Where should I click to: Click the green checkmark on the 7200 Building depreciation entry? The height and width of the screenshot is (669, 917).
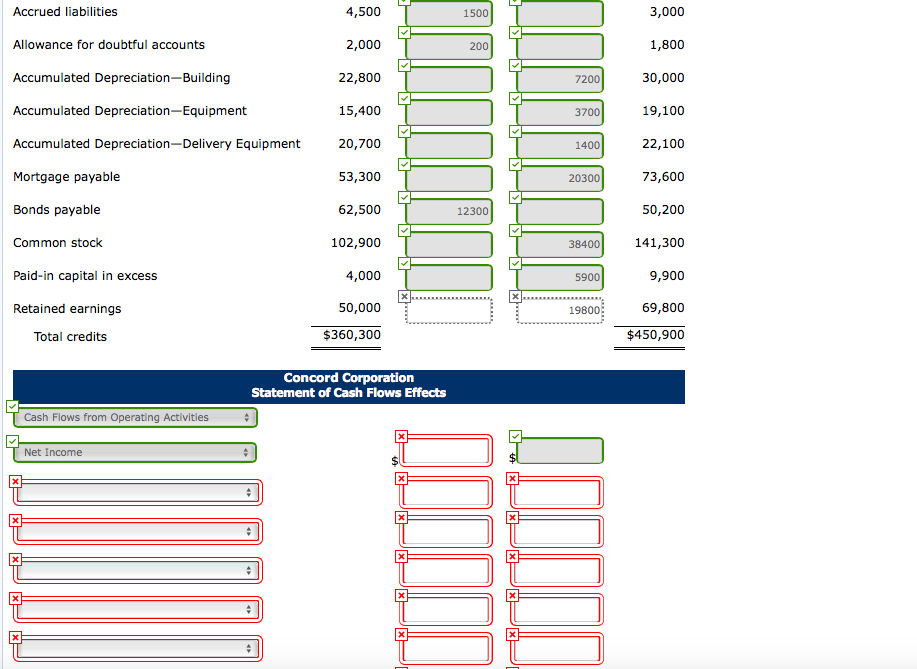click(514, 65)
